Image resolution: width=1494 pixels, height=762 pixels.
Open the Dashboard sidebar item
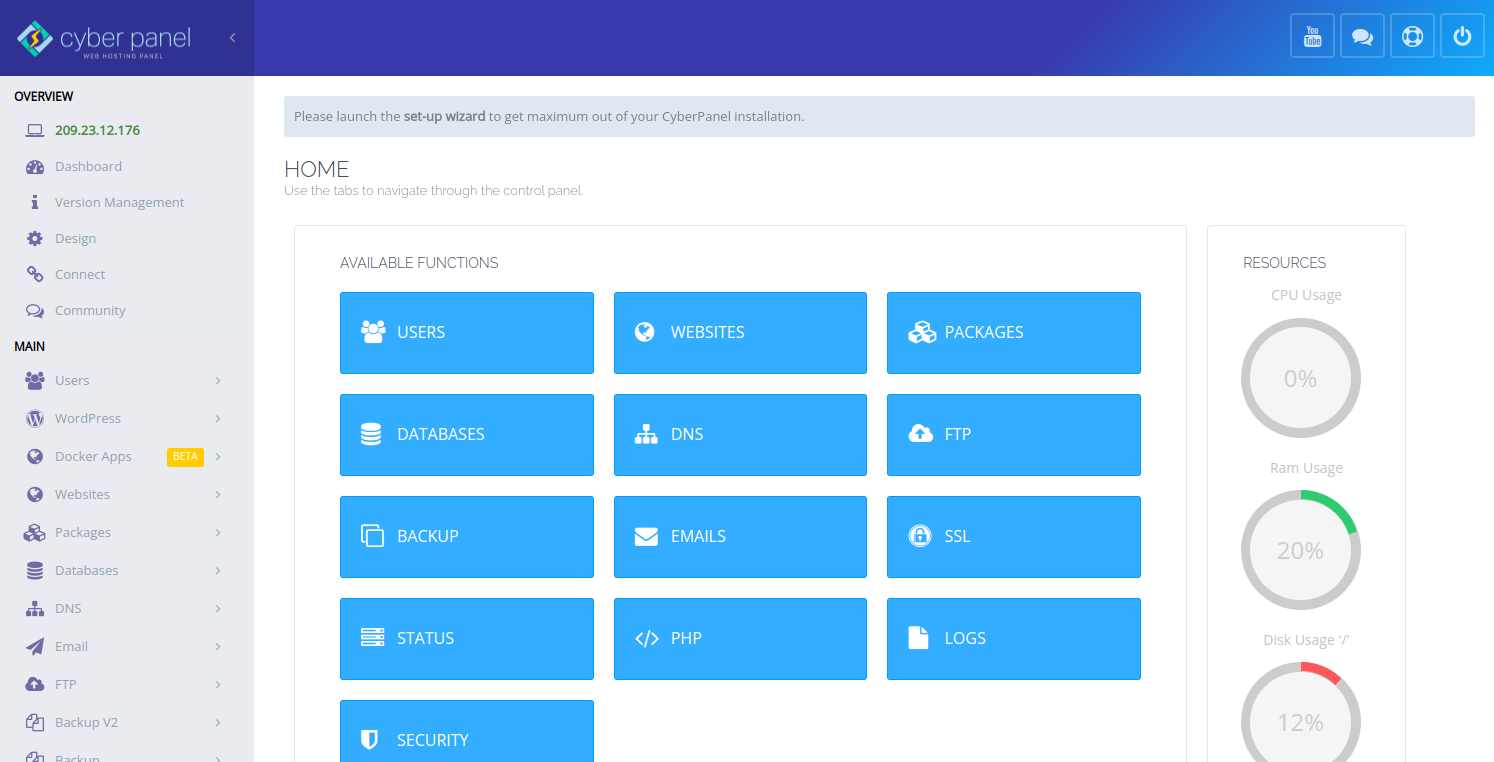point(88,167)
